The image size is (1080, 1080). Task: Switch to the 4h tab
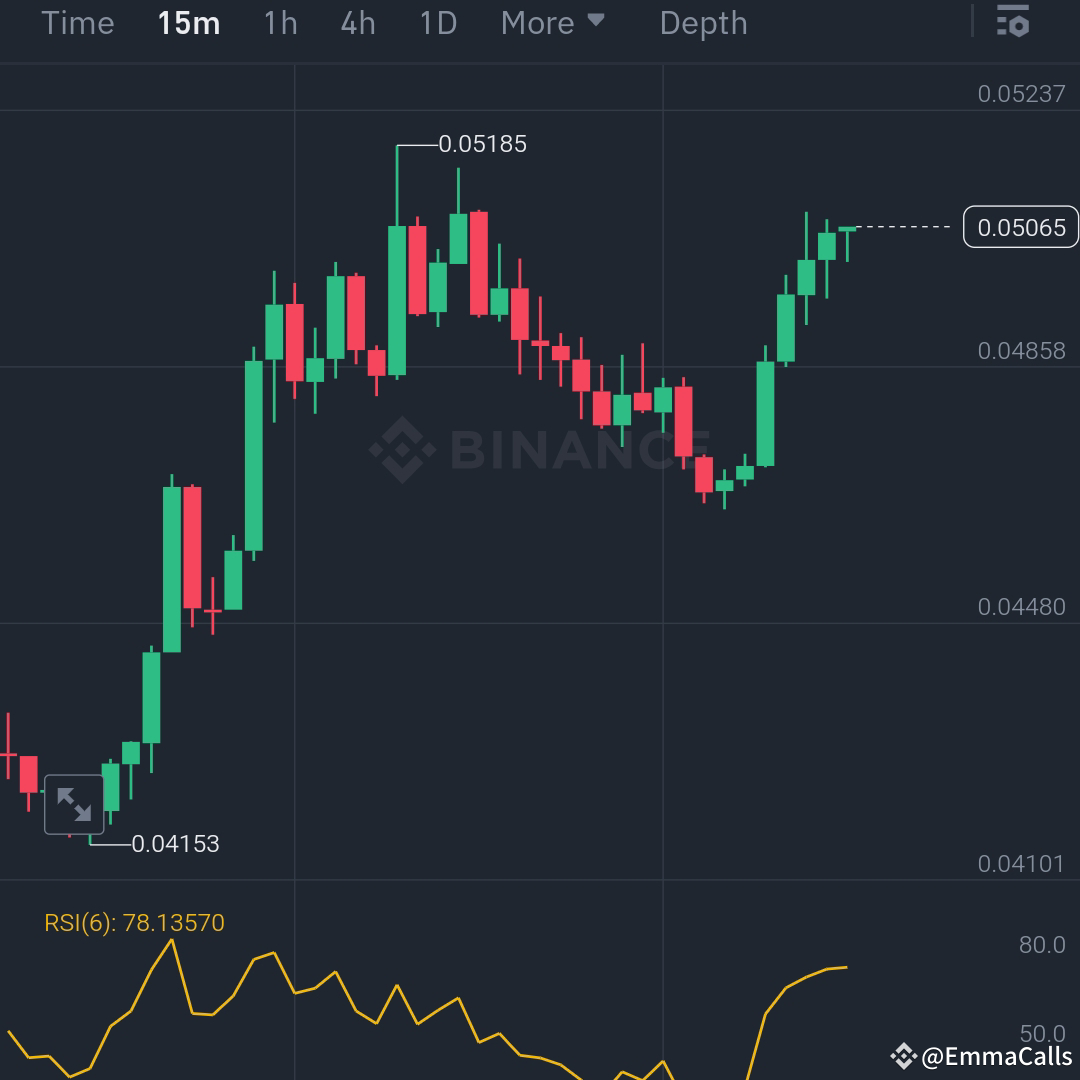[x=356, y=23]
